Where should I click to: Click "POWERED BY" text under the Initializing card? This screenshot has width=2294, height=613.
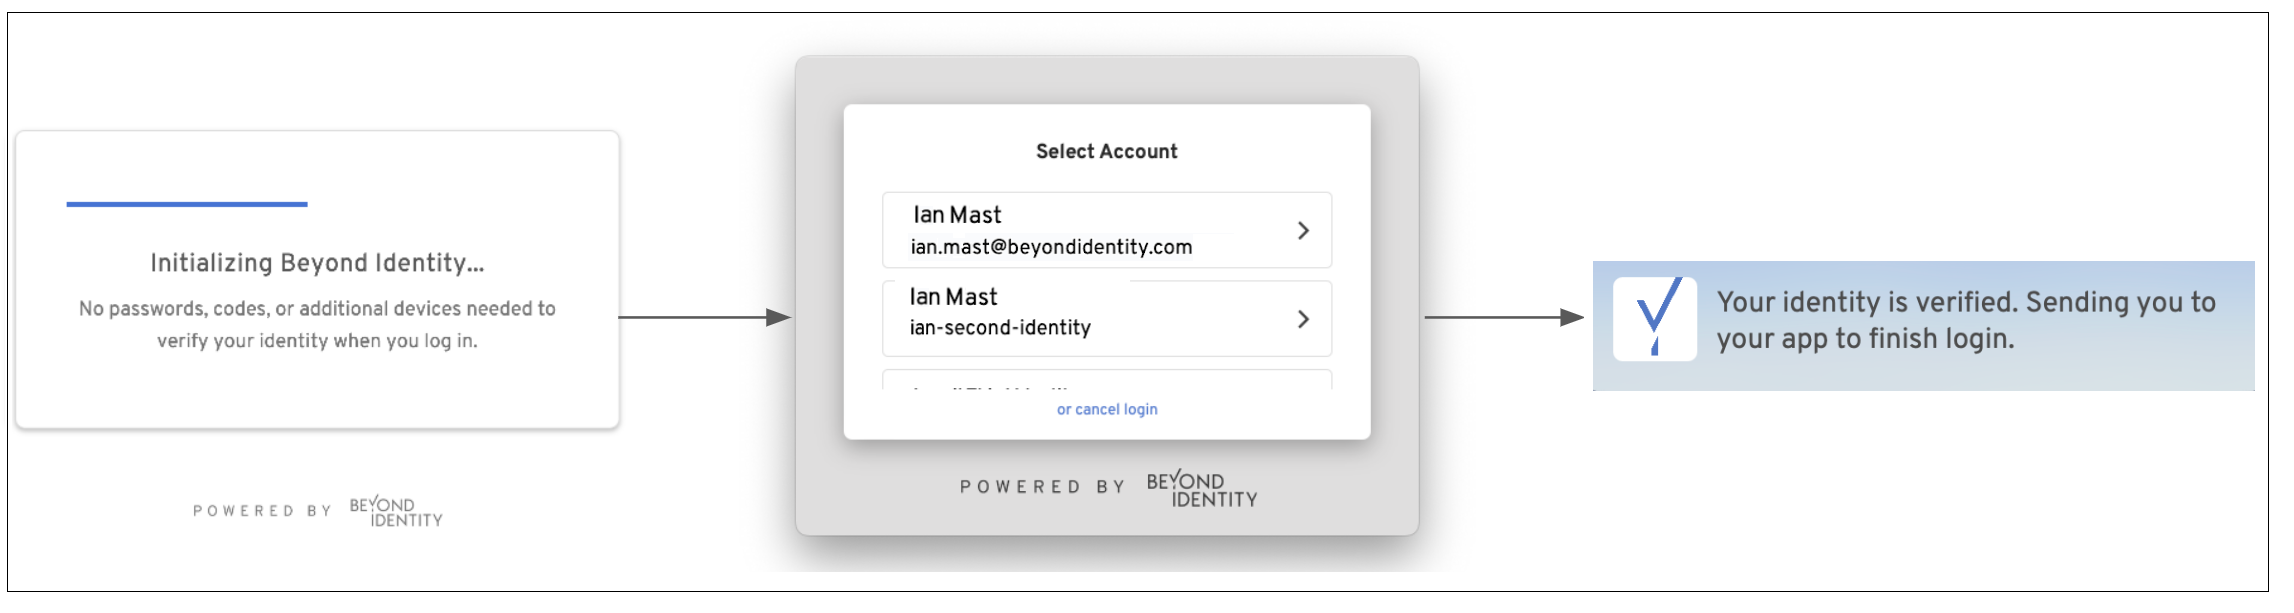(x=262, y=511)
